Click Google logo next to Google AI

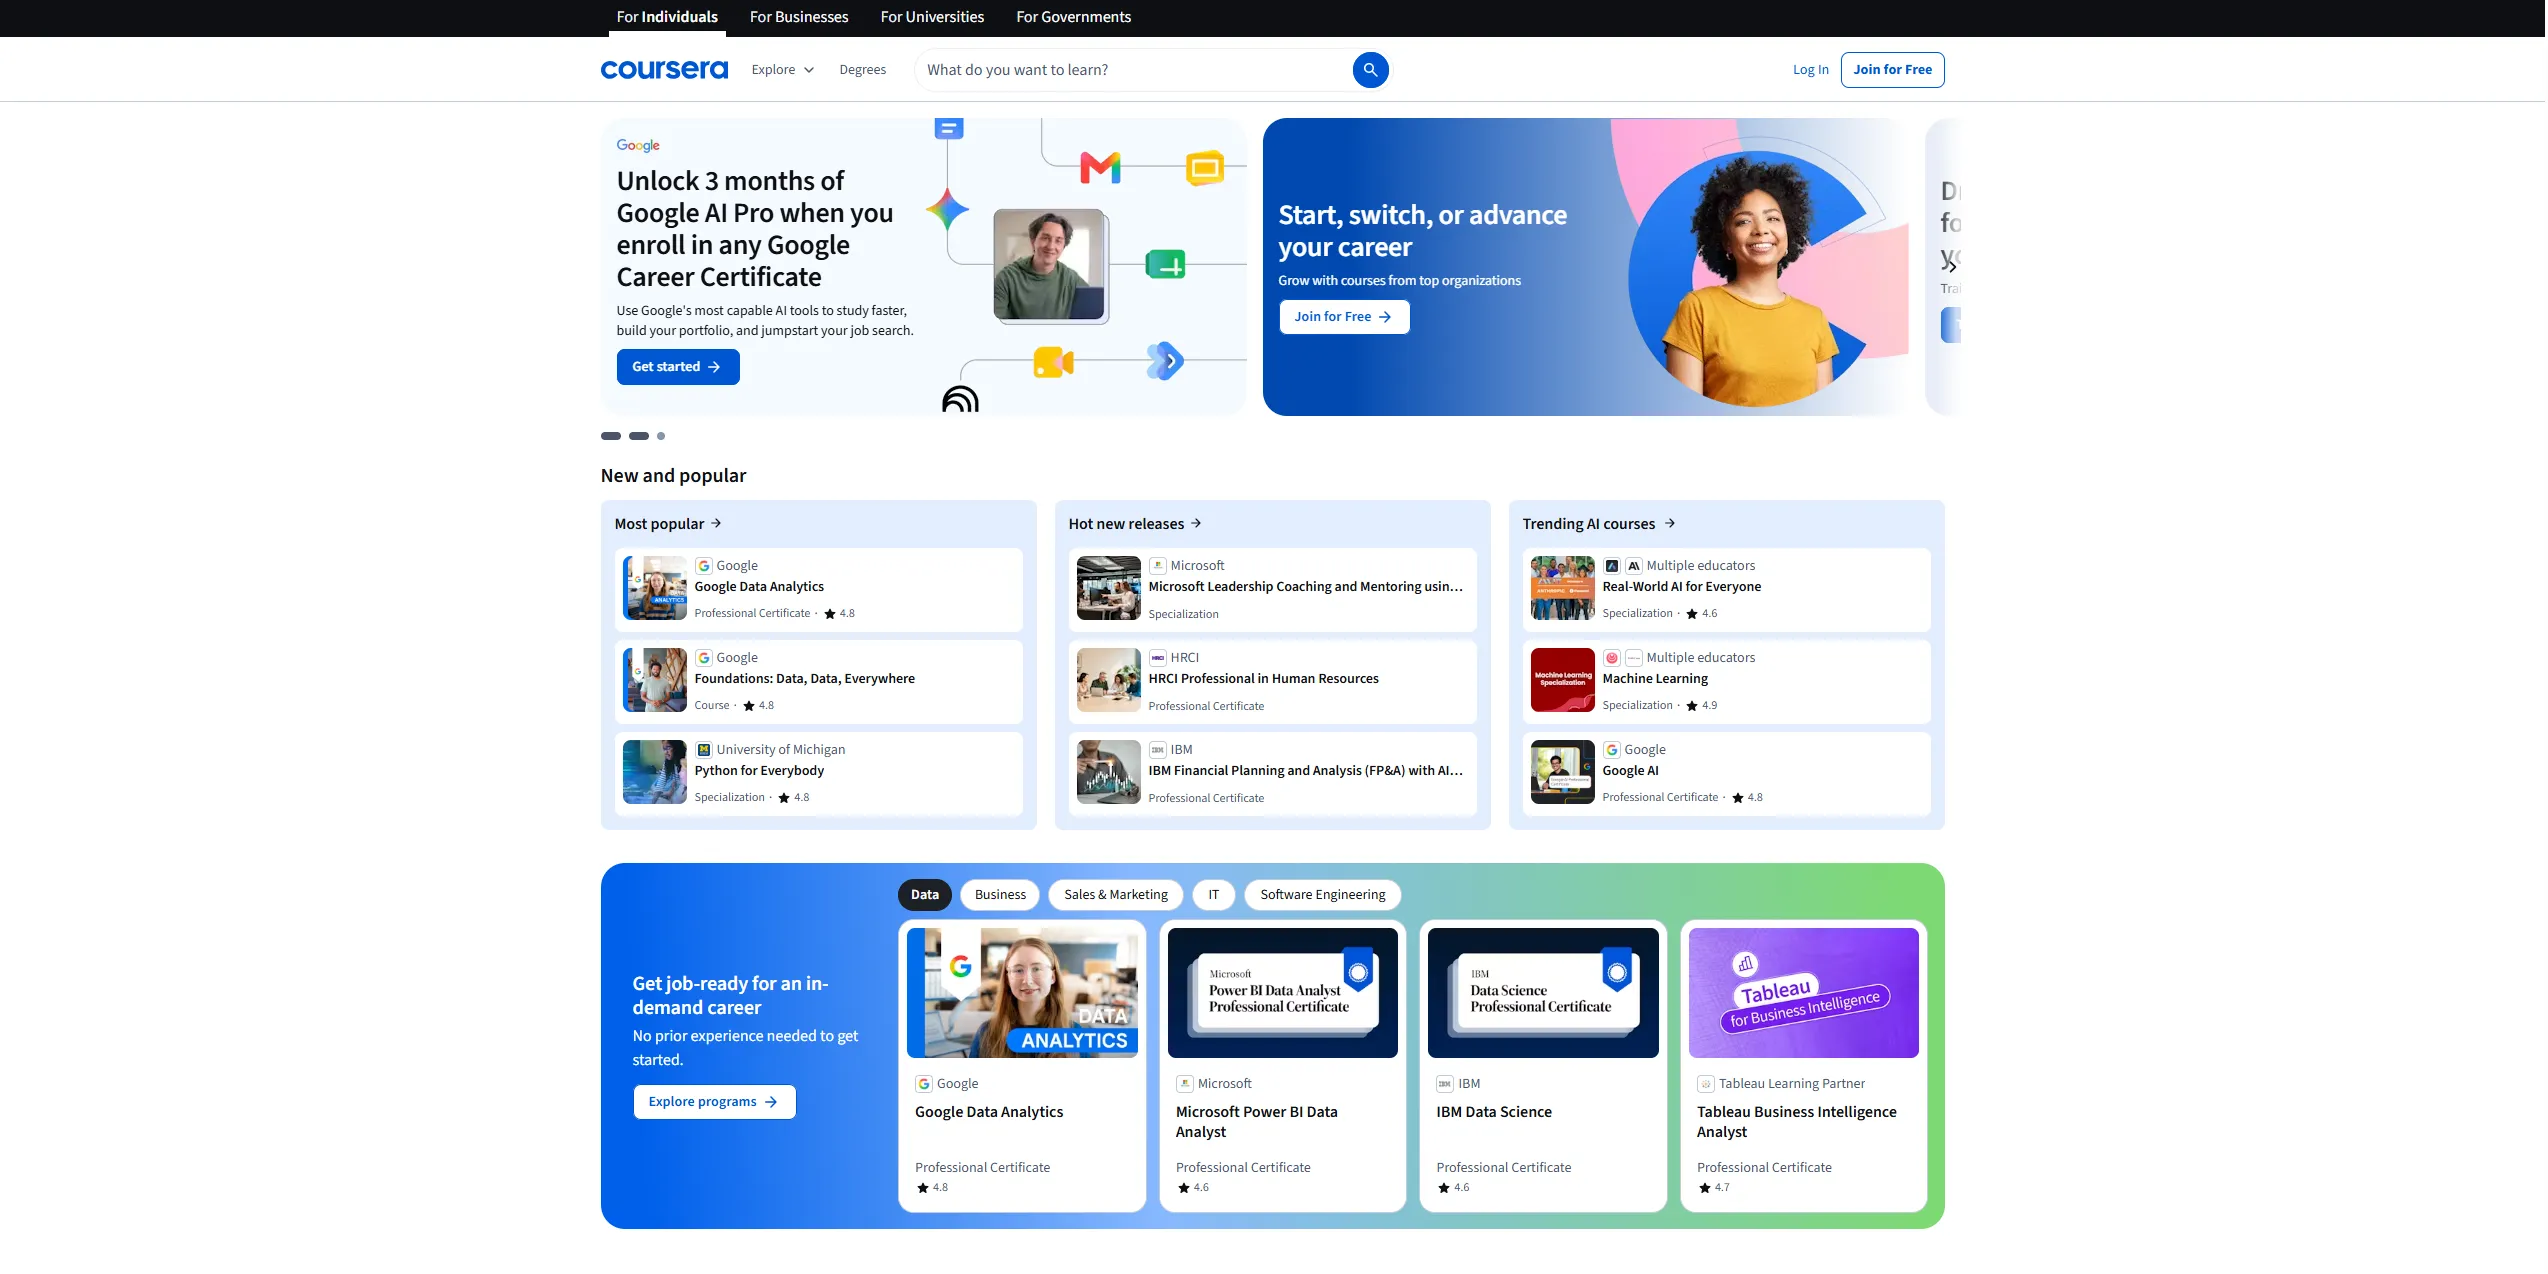(1612, 750)
